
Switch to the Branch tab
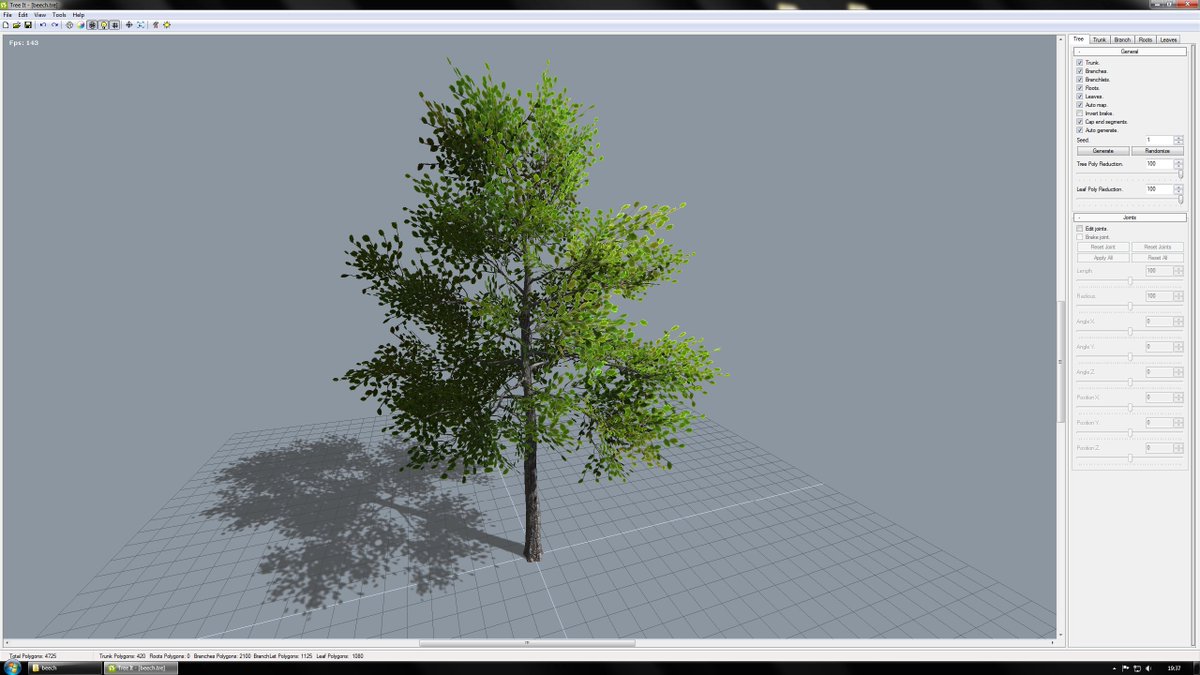pyautogui.click(x=1122, y=39)
